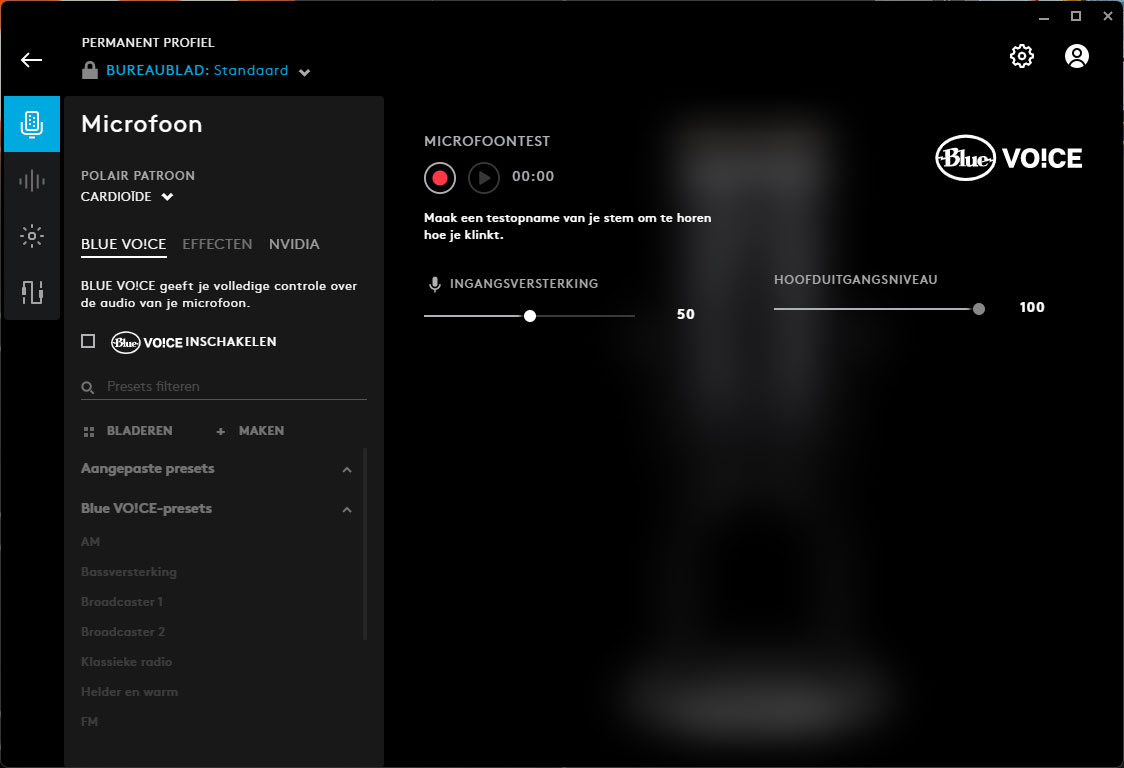Focus the Presets filteren search field

click(x=224, y=387)
